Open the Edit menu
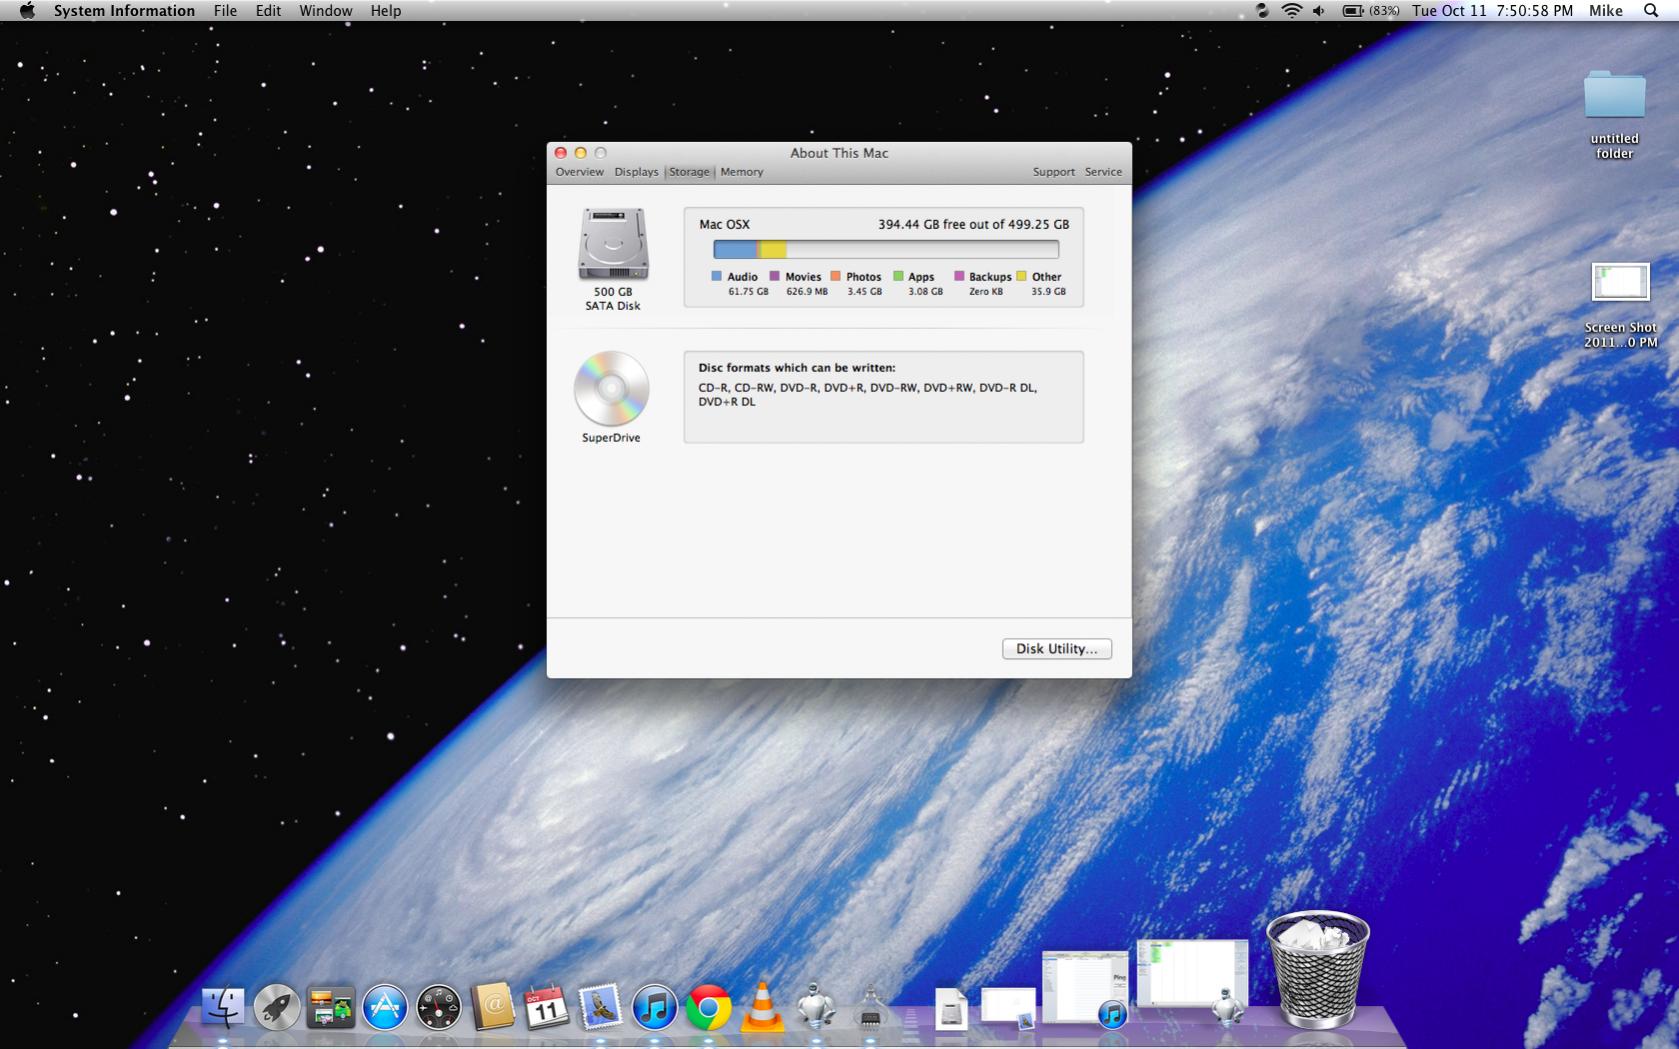The height and width of the screenshot is (1049, 1679). click(268, 10)
